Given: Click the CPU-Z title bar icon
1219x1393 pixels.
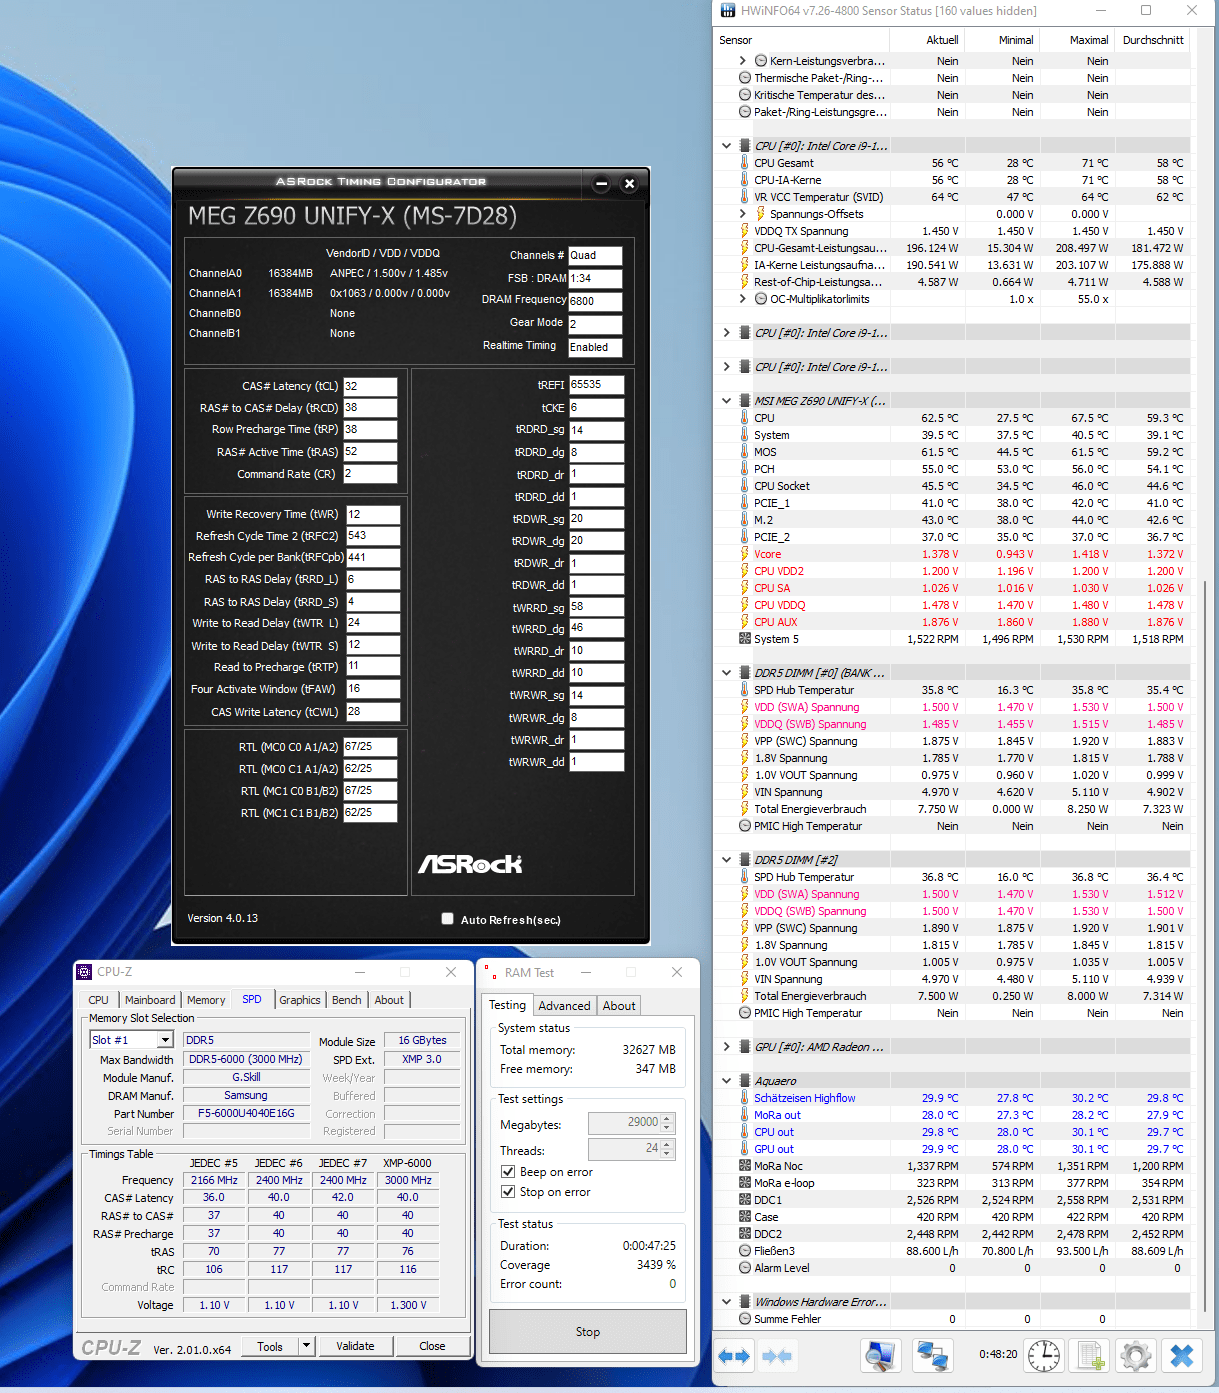Looking at the screenshot, I should [x=84, y=972].
